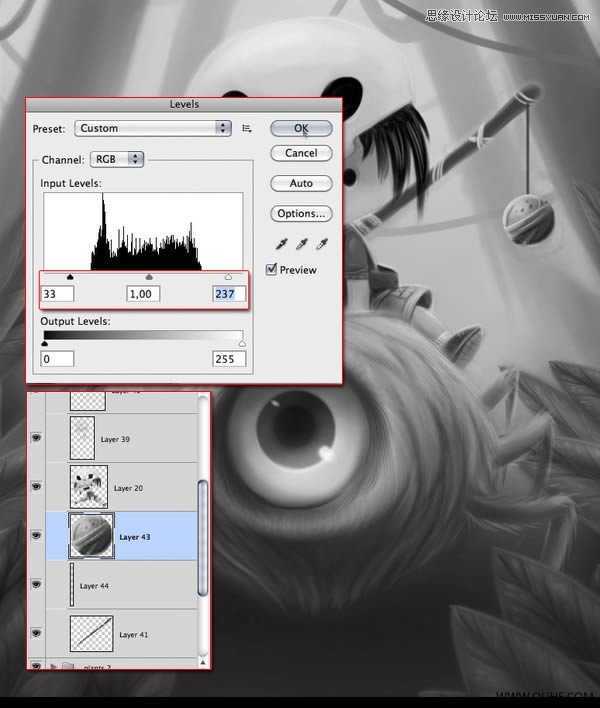The image size is (600, 708).
Task: Click the Levels dialog title bar
Action: coord(184,104)
